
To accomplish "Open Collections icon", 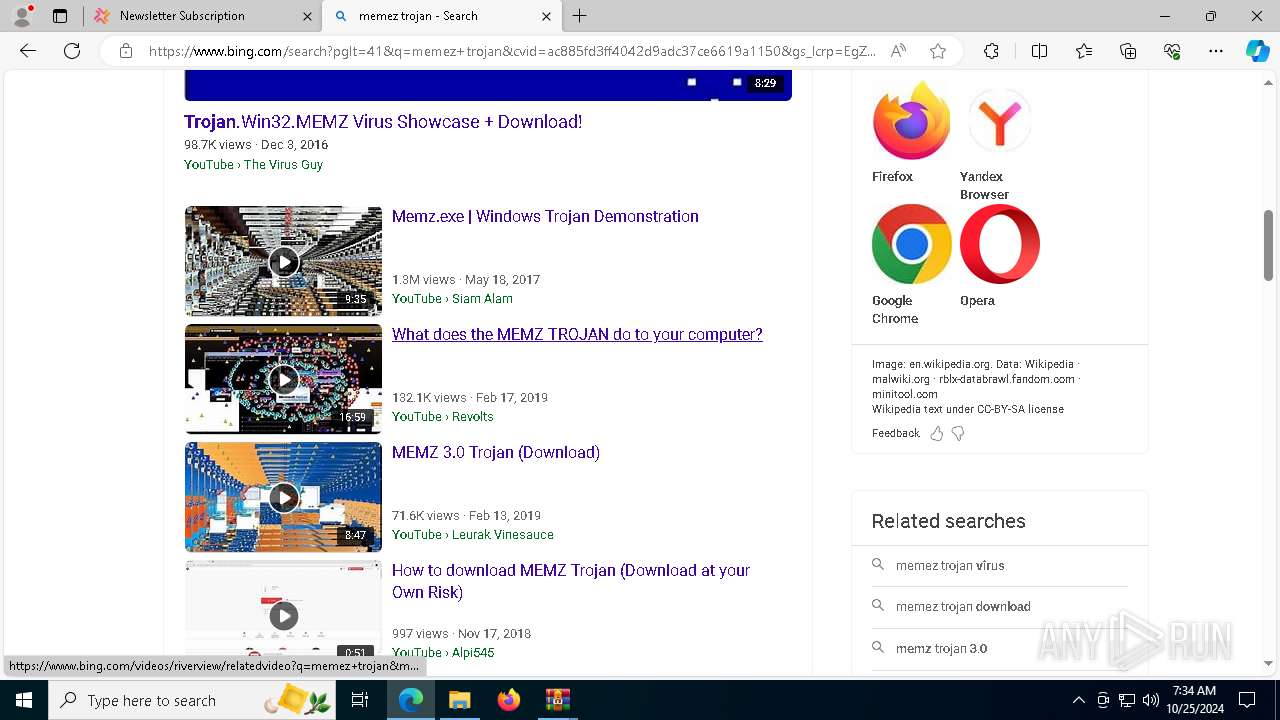I will pos(1128,51).
